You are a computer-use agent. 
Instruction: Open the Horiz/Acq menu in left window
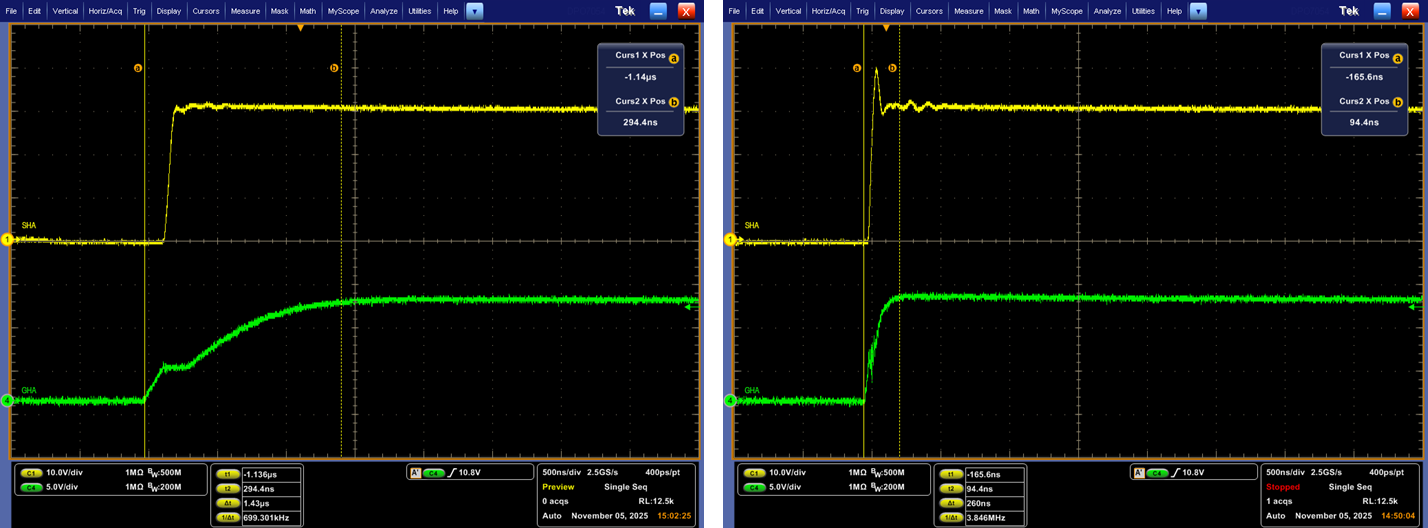(x=103, y=11)
